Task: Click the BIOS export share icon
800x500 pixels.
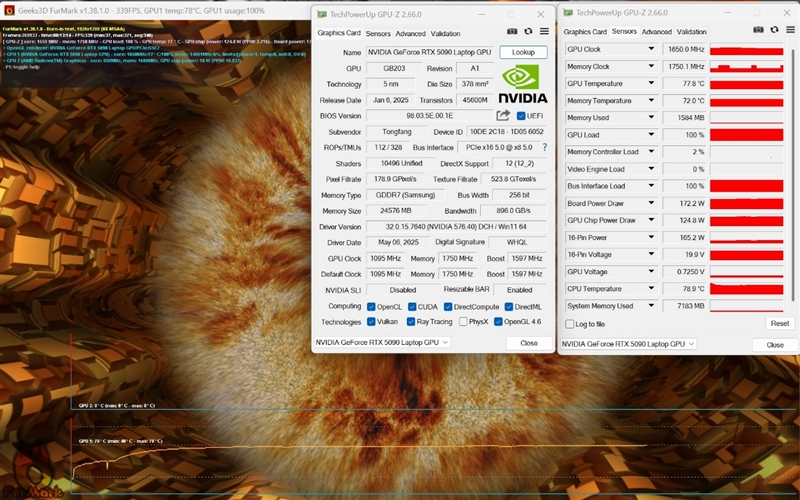Action: pyautogui.click(x=503, y=116)
